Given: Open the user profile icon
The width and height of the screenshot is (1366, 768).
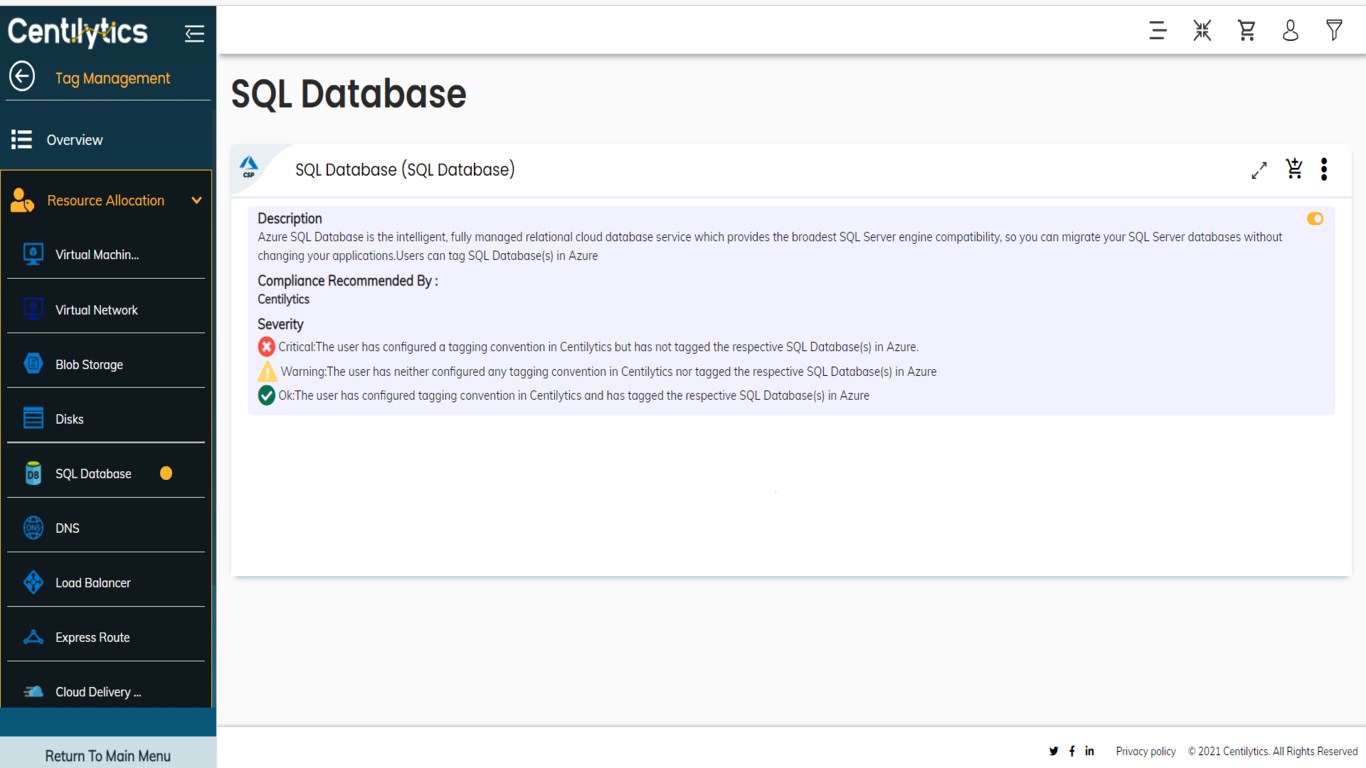Looking at the screenshot, I should [x=1290, y=30].
